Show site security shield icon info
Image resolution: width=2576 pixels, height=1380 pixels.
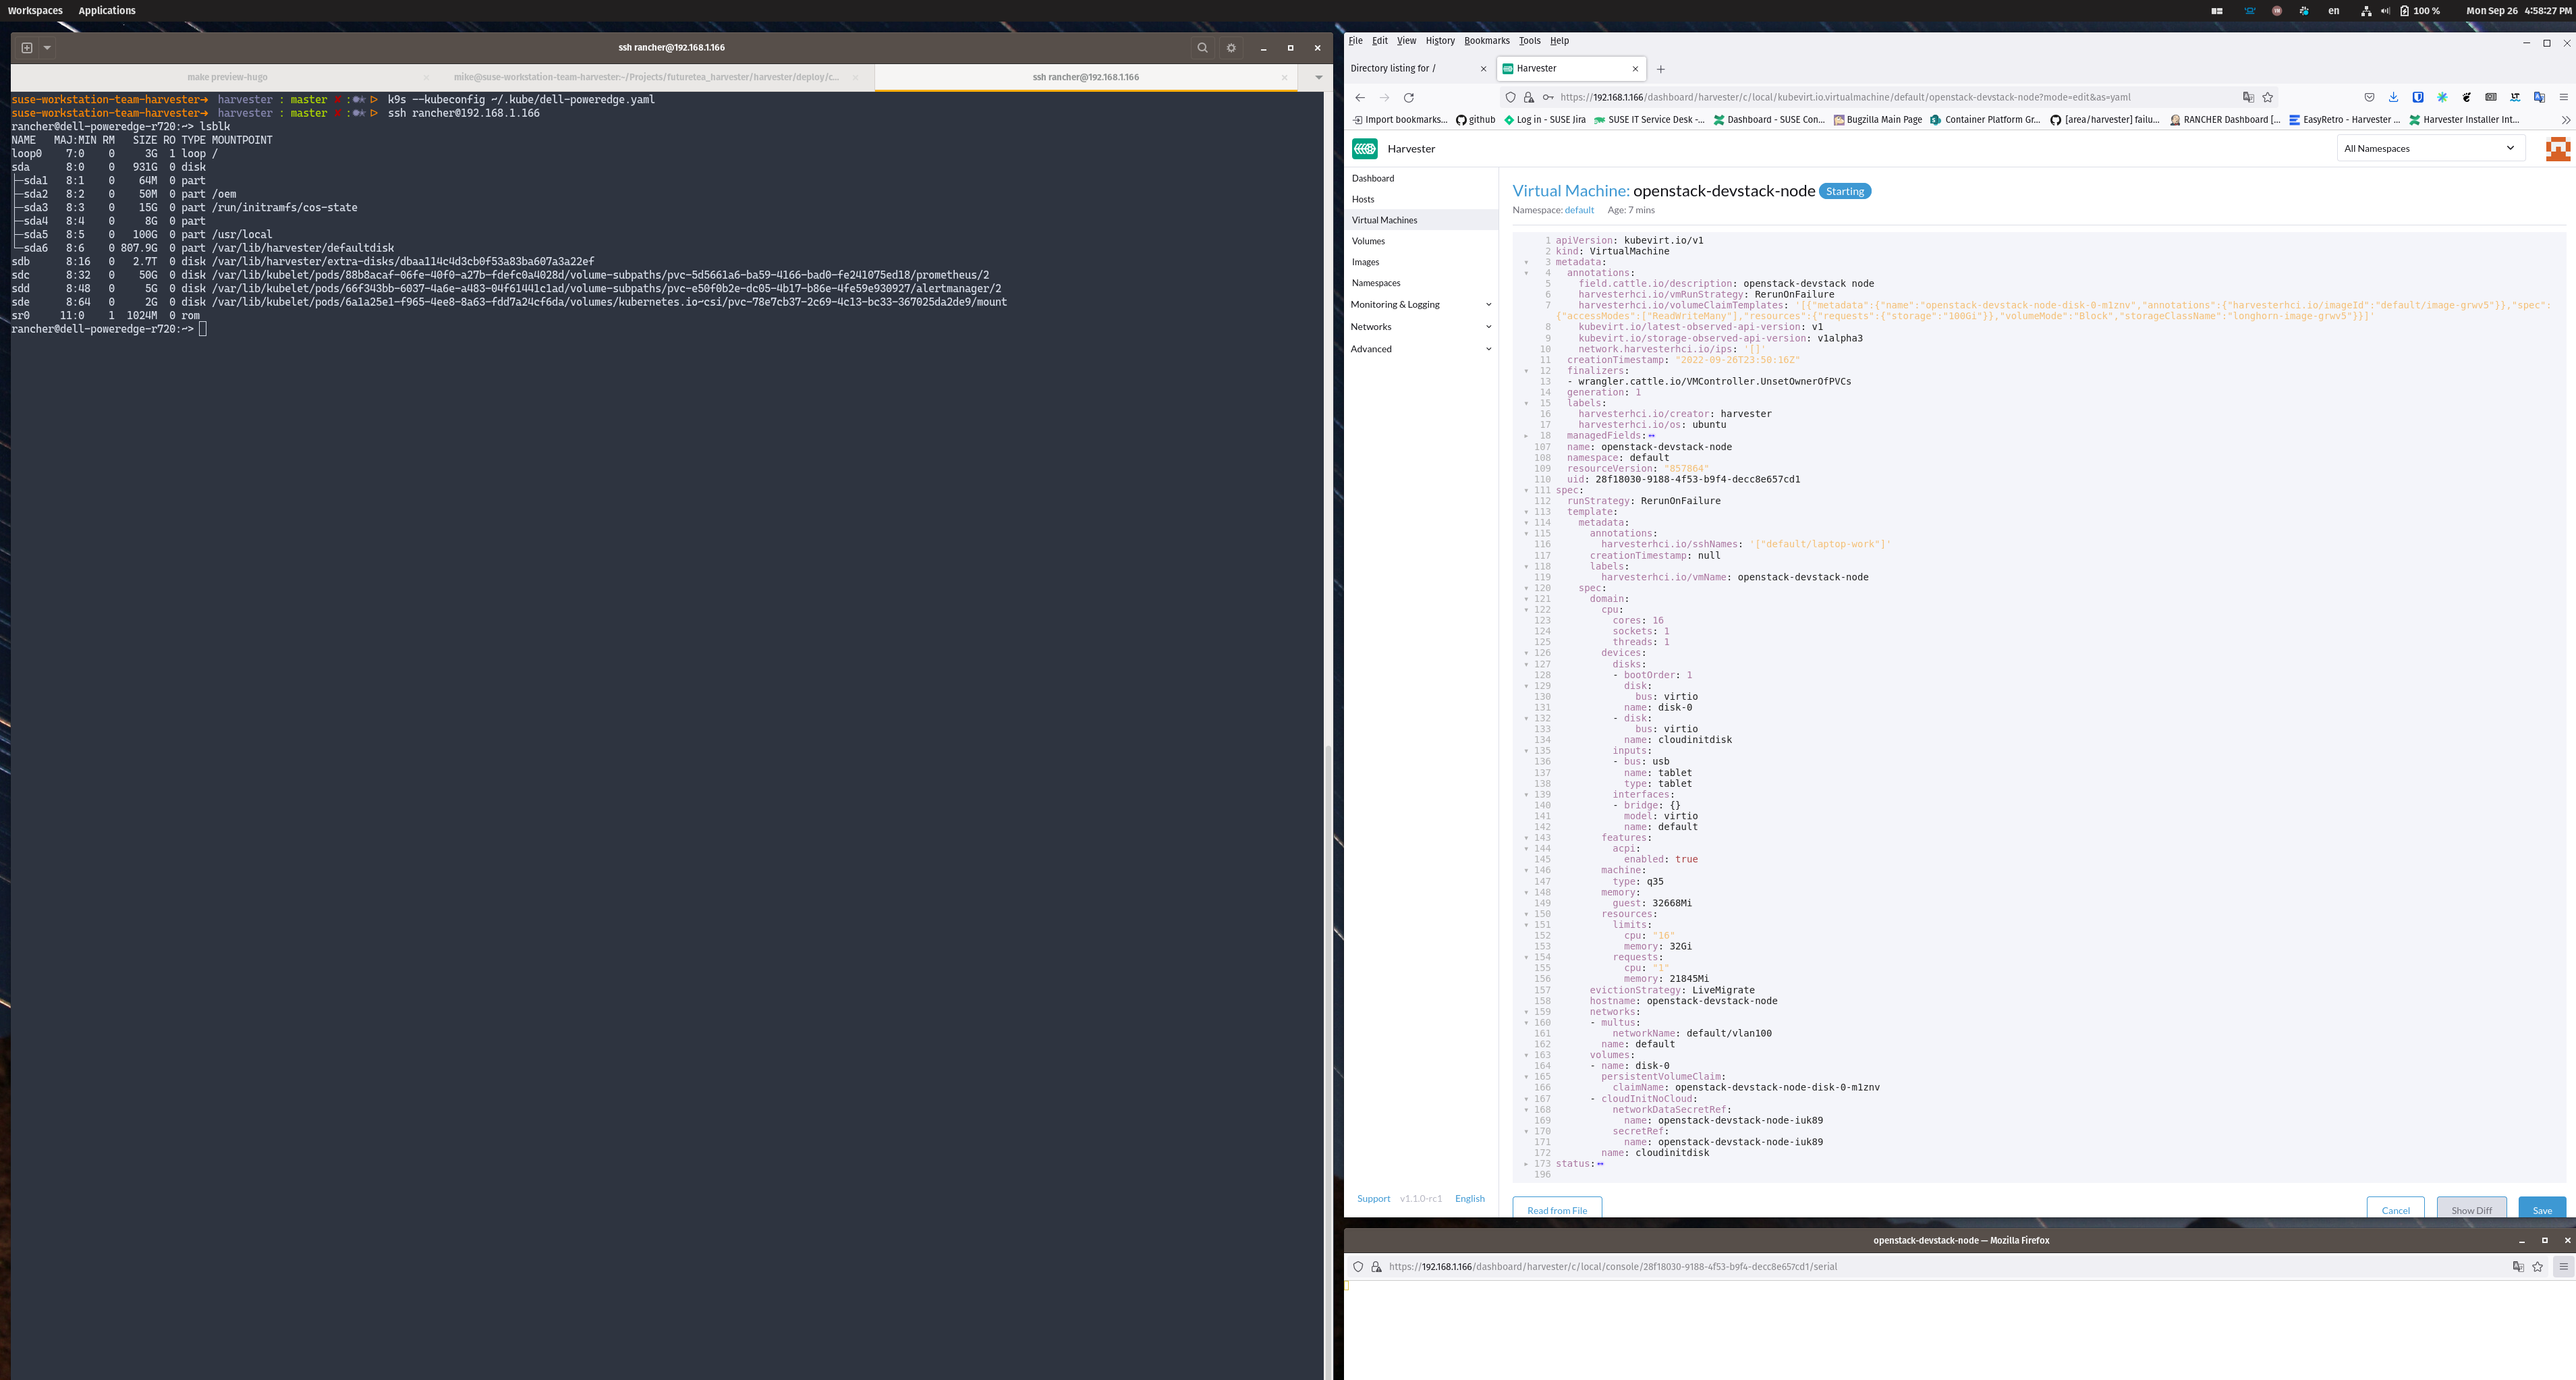tap(1510, 97)
